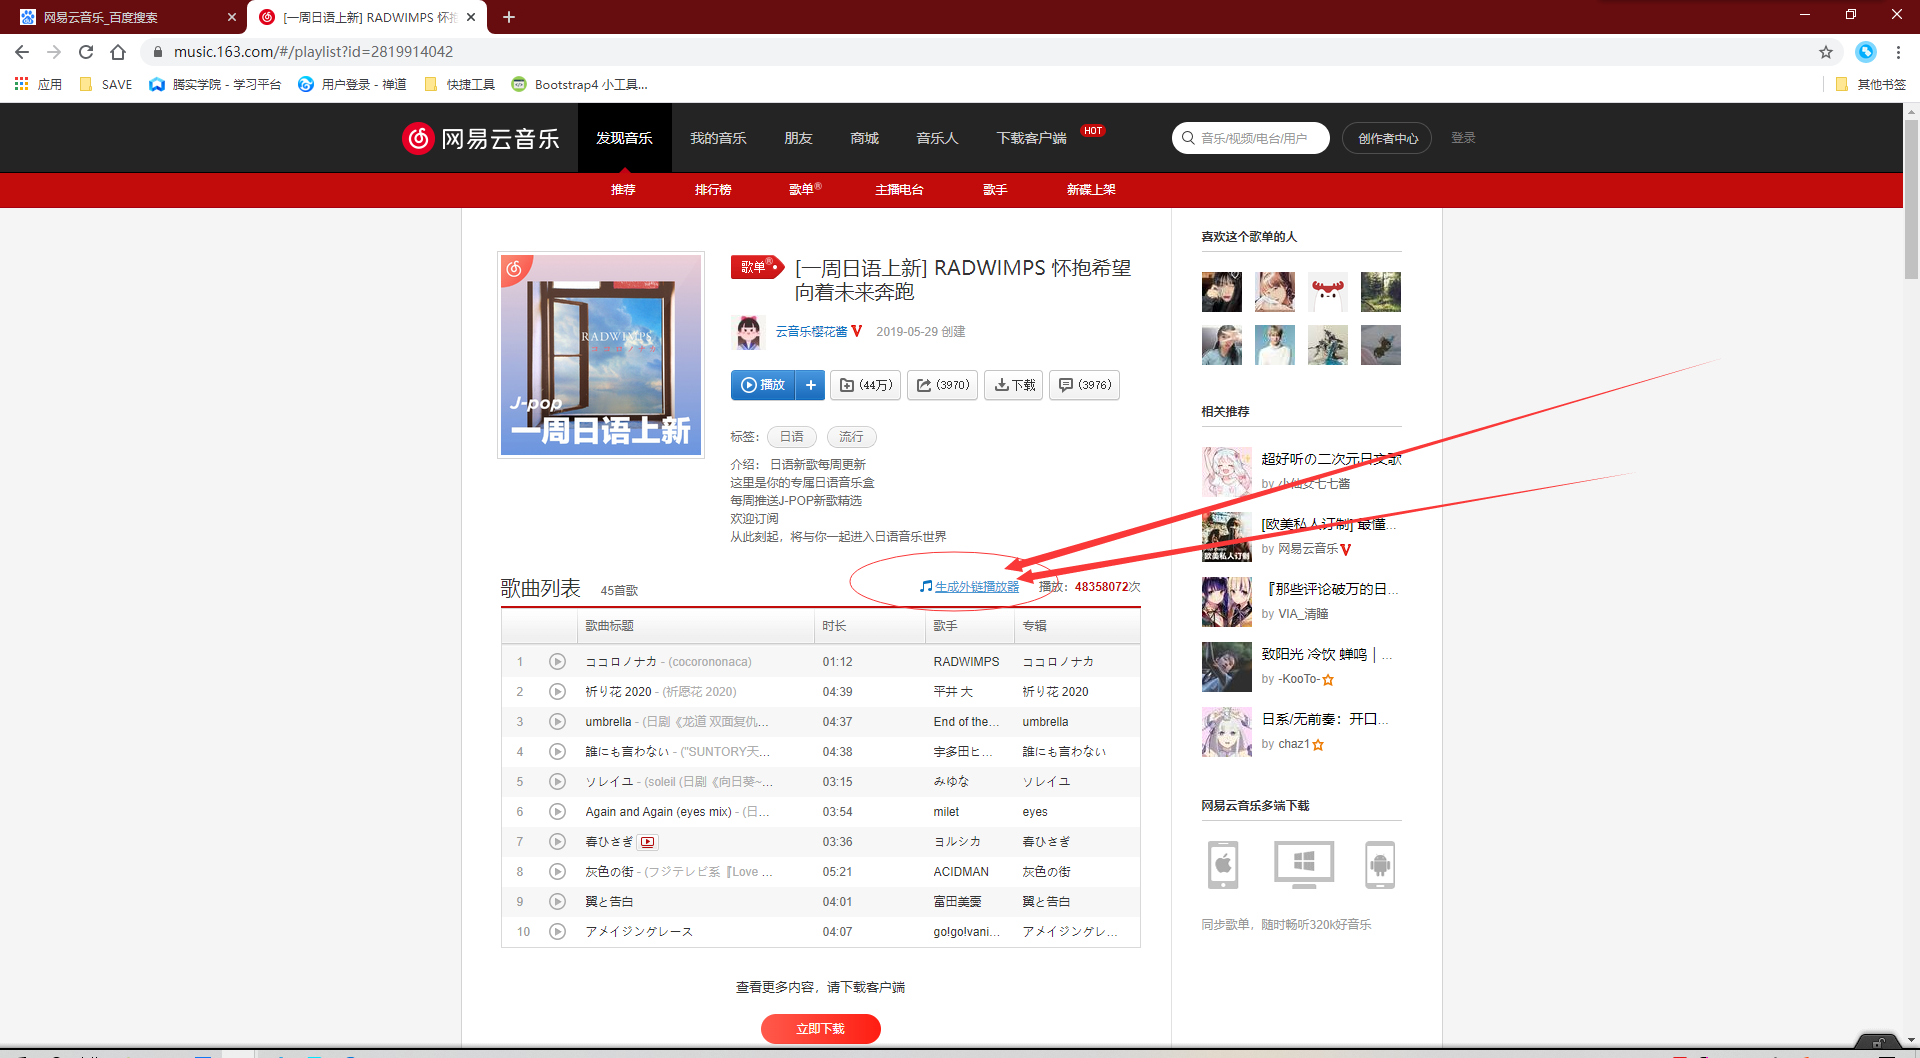This screenshot has width=1920, height=1058.
Task: Click the blue 播放 play button
Action: [x=763, y=385]
